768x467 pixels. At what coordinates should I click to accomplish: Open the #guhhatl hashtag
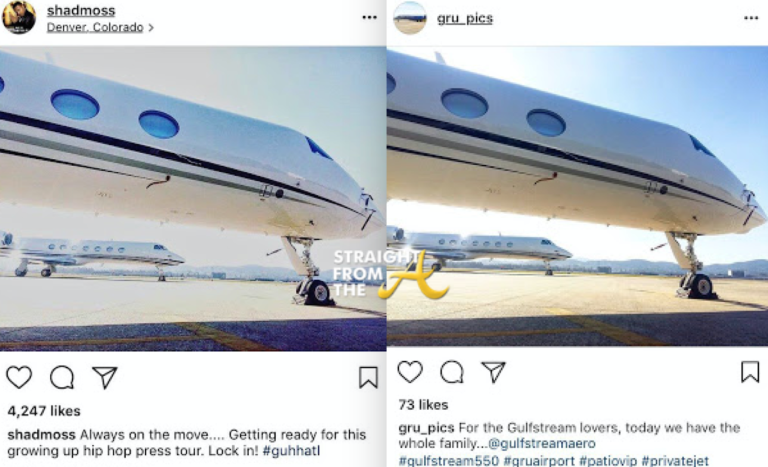click(291, 450)
